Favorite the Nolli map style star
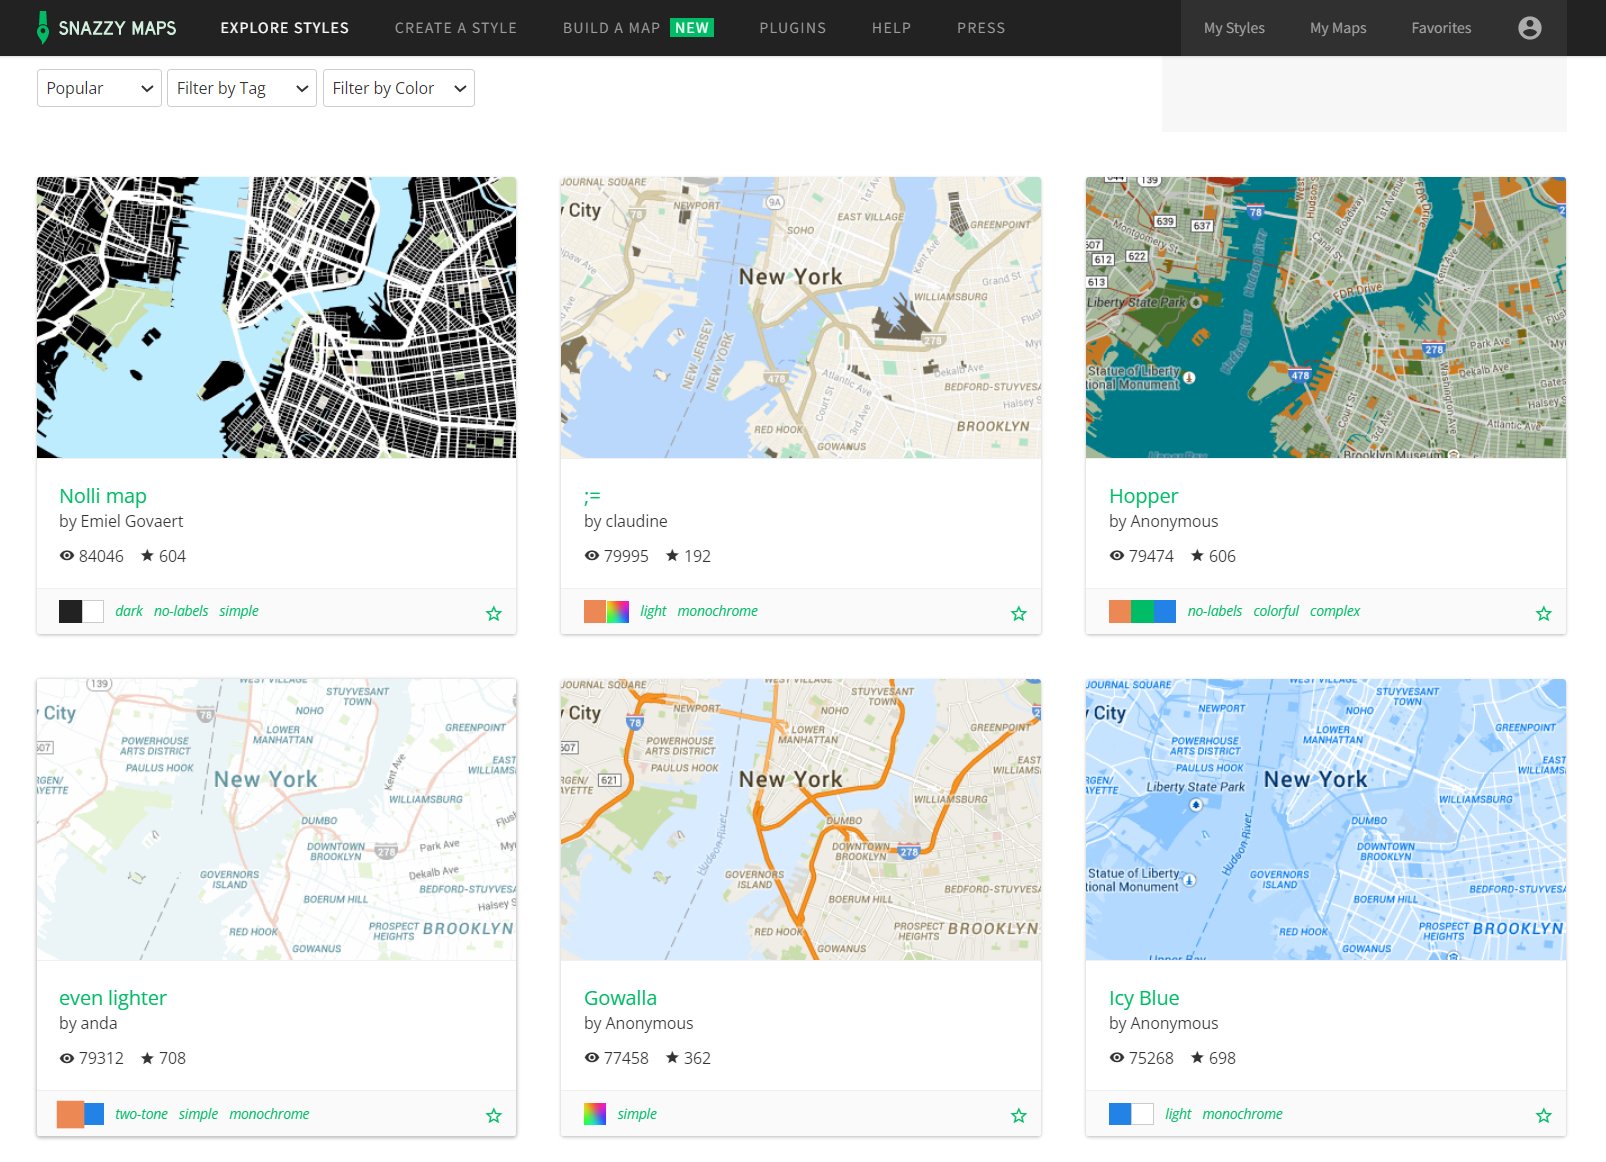 [x=494, y=613]
